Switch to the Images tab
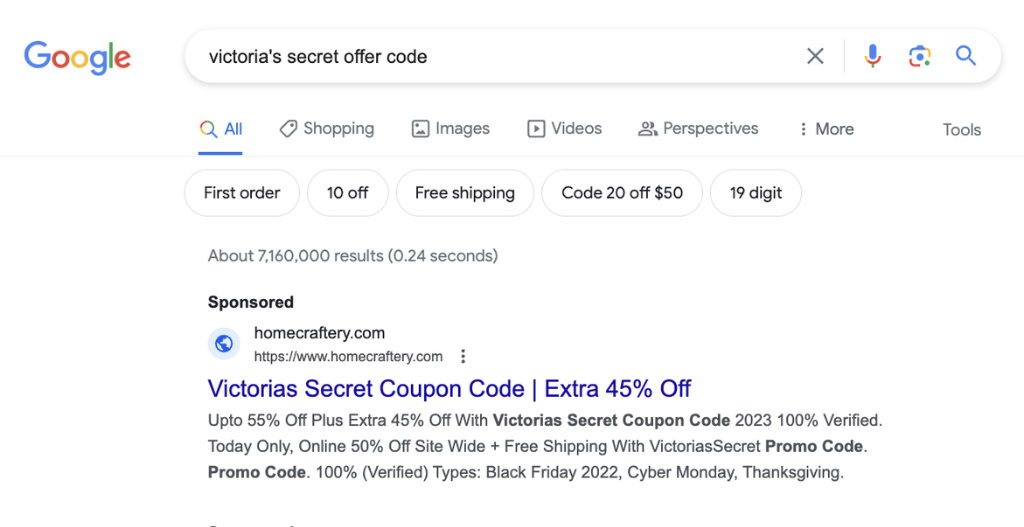This screenshot has width=1024, height=527. [x=451, y=129]
